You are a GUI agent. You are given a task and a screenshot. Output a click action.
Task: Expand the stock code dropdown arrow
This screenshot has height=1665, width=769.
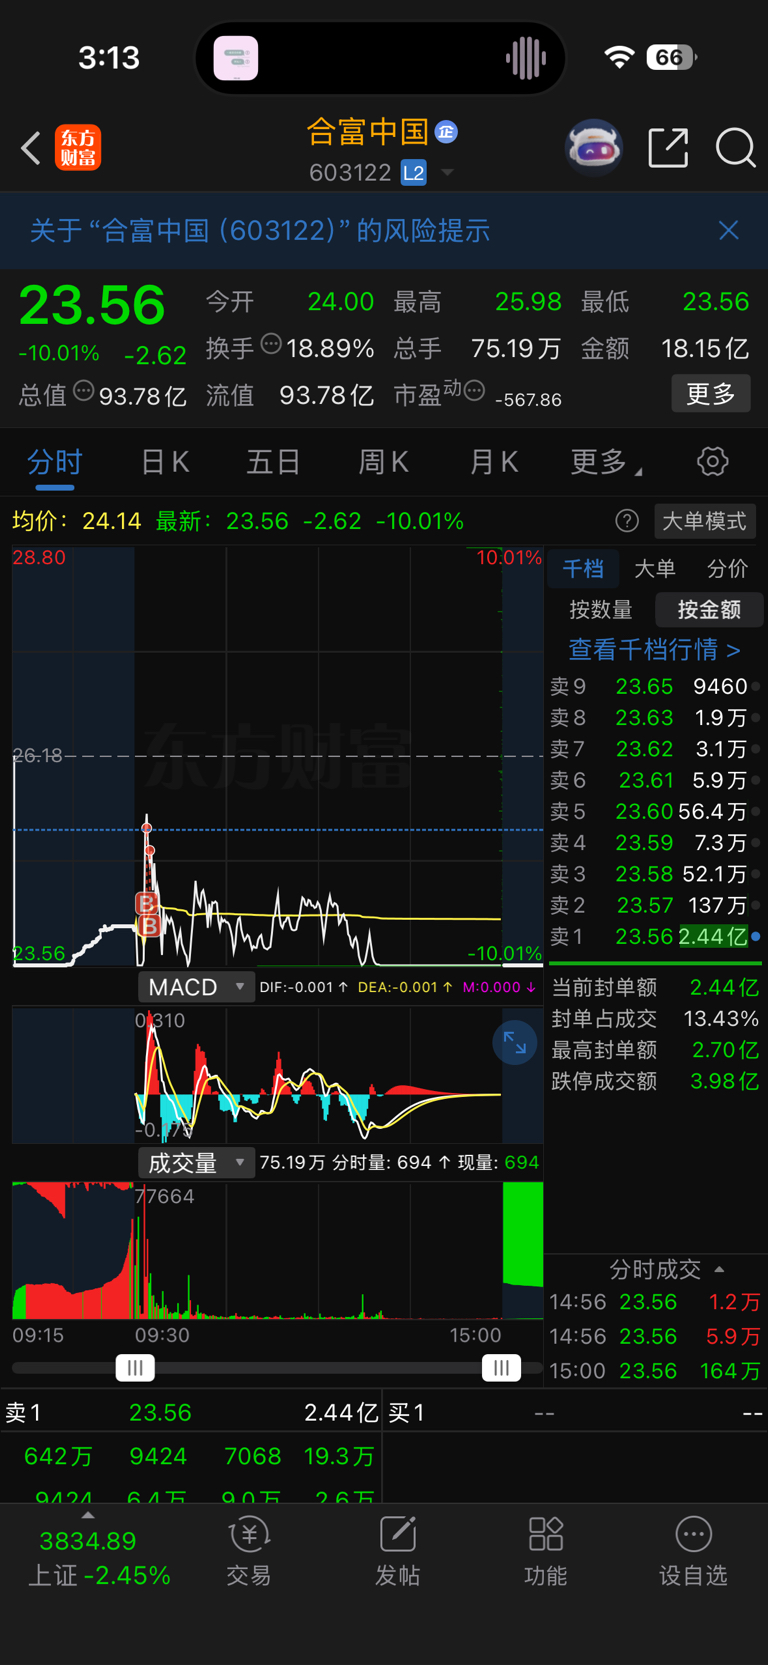(448, 173)
